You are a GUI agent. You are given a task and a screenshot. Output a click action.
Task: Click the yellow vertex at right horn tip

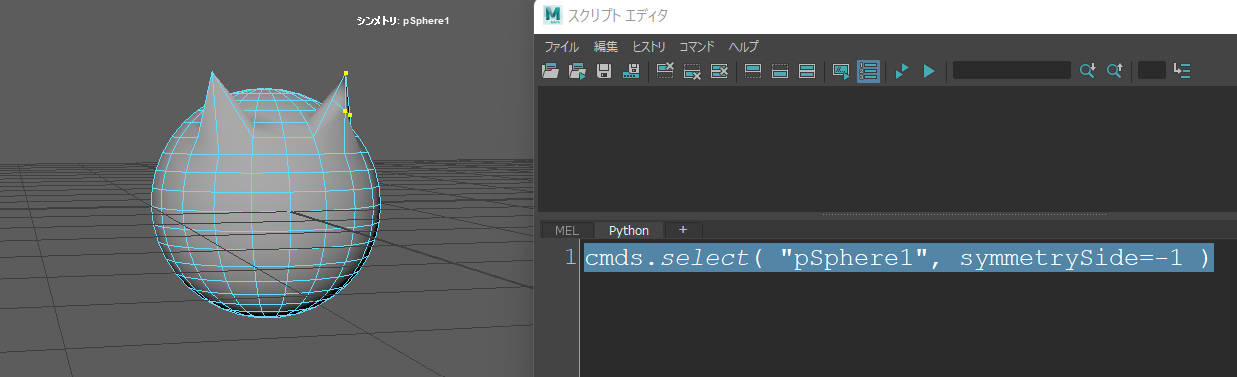pyautogui.click(x=346, y=73)
